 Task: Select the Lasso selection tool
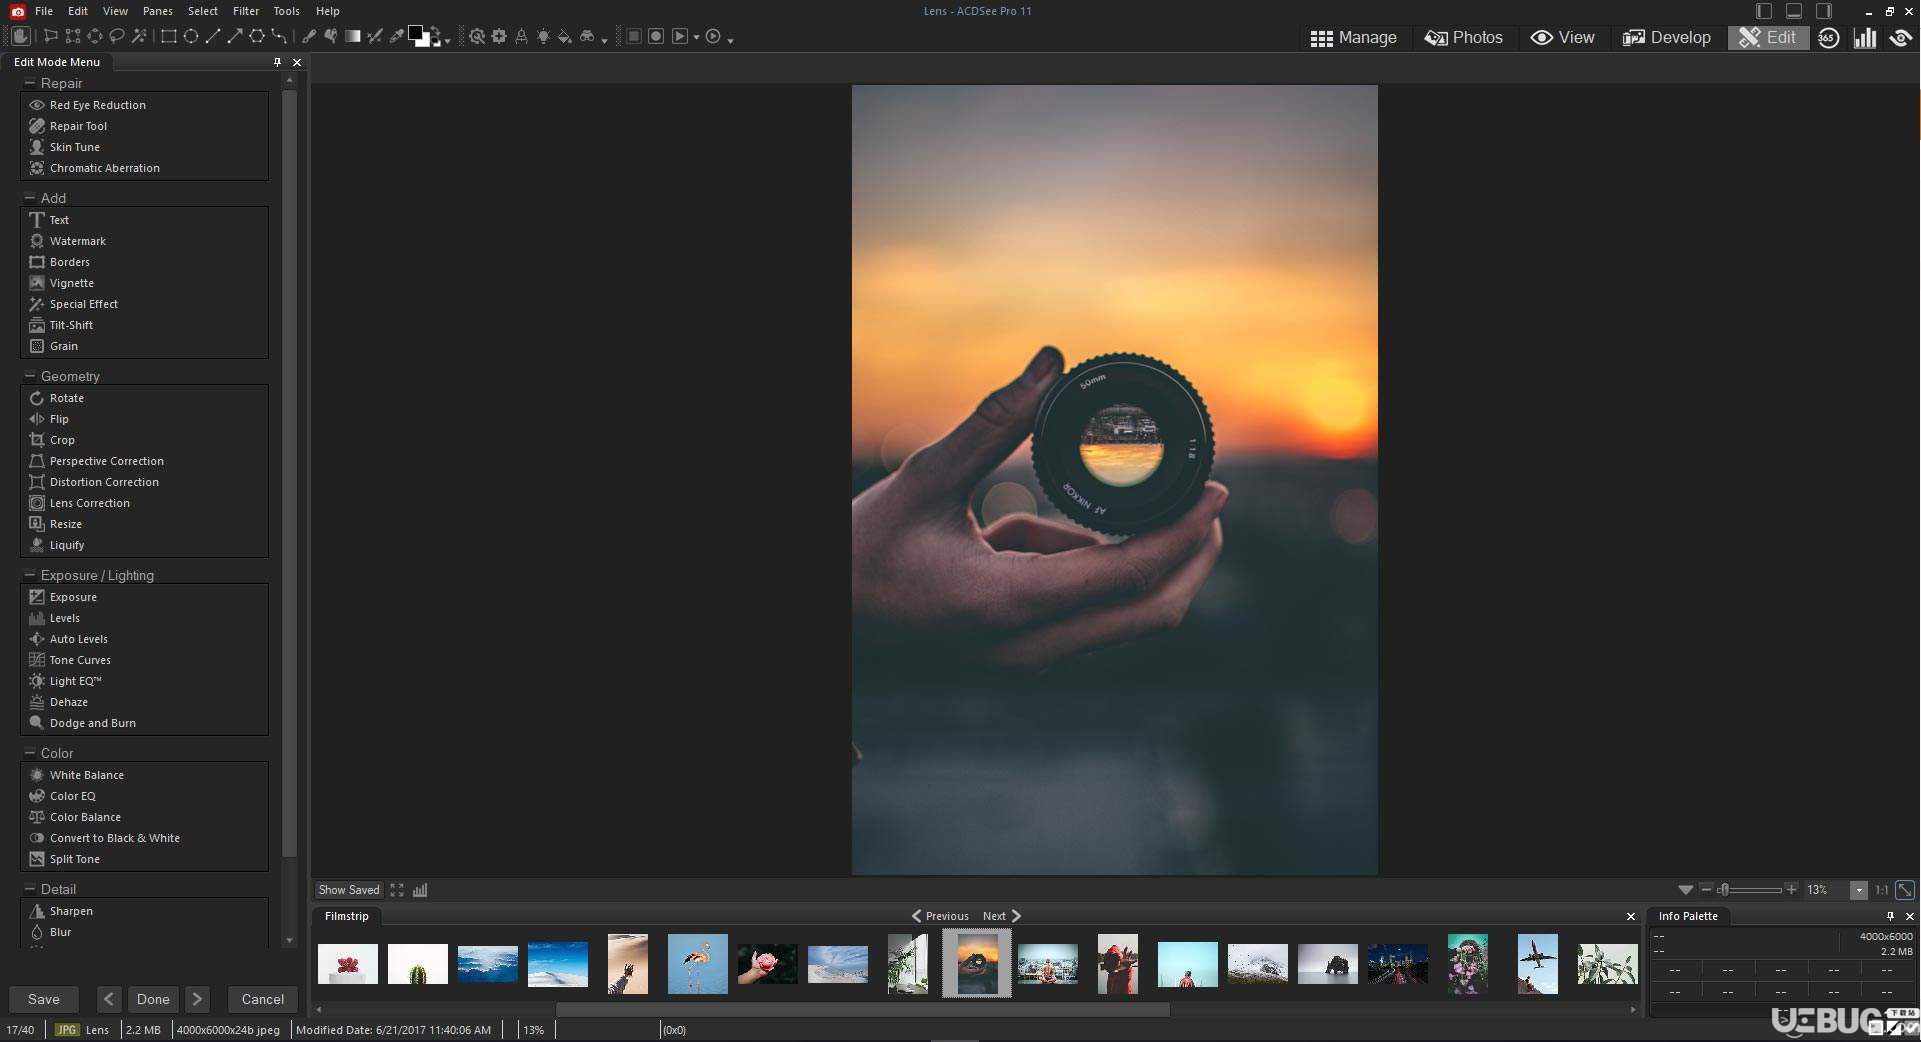116,36
